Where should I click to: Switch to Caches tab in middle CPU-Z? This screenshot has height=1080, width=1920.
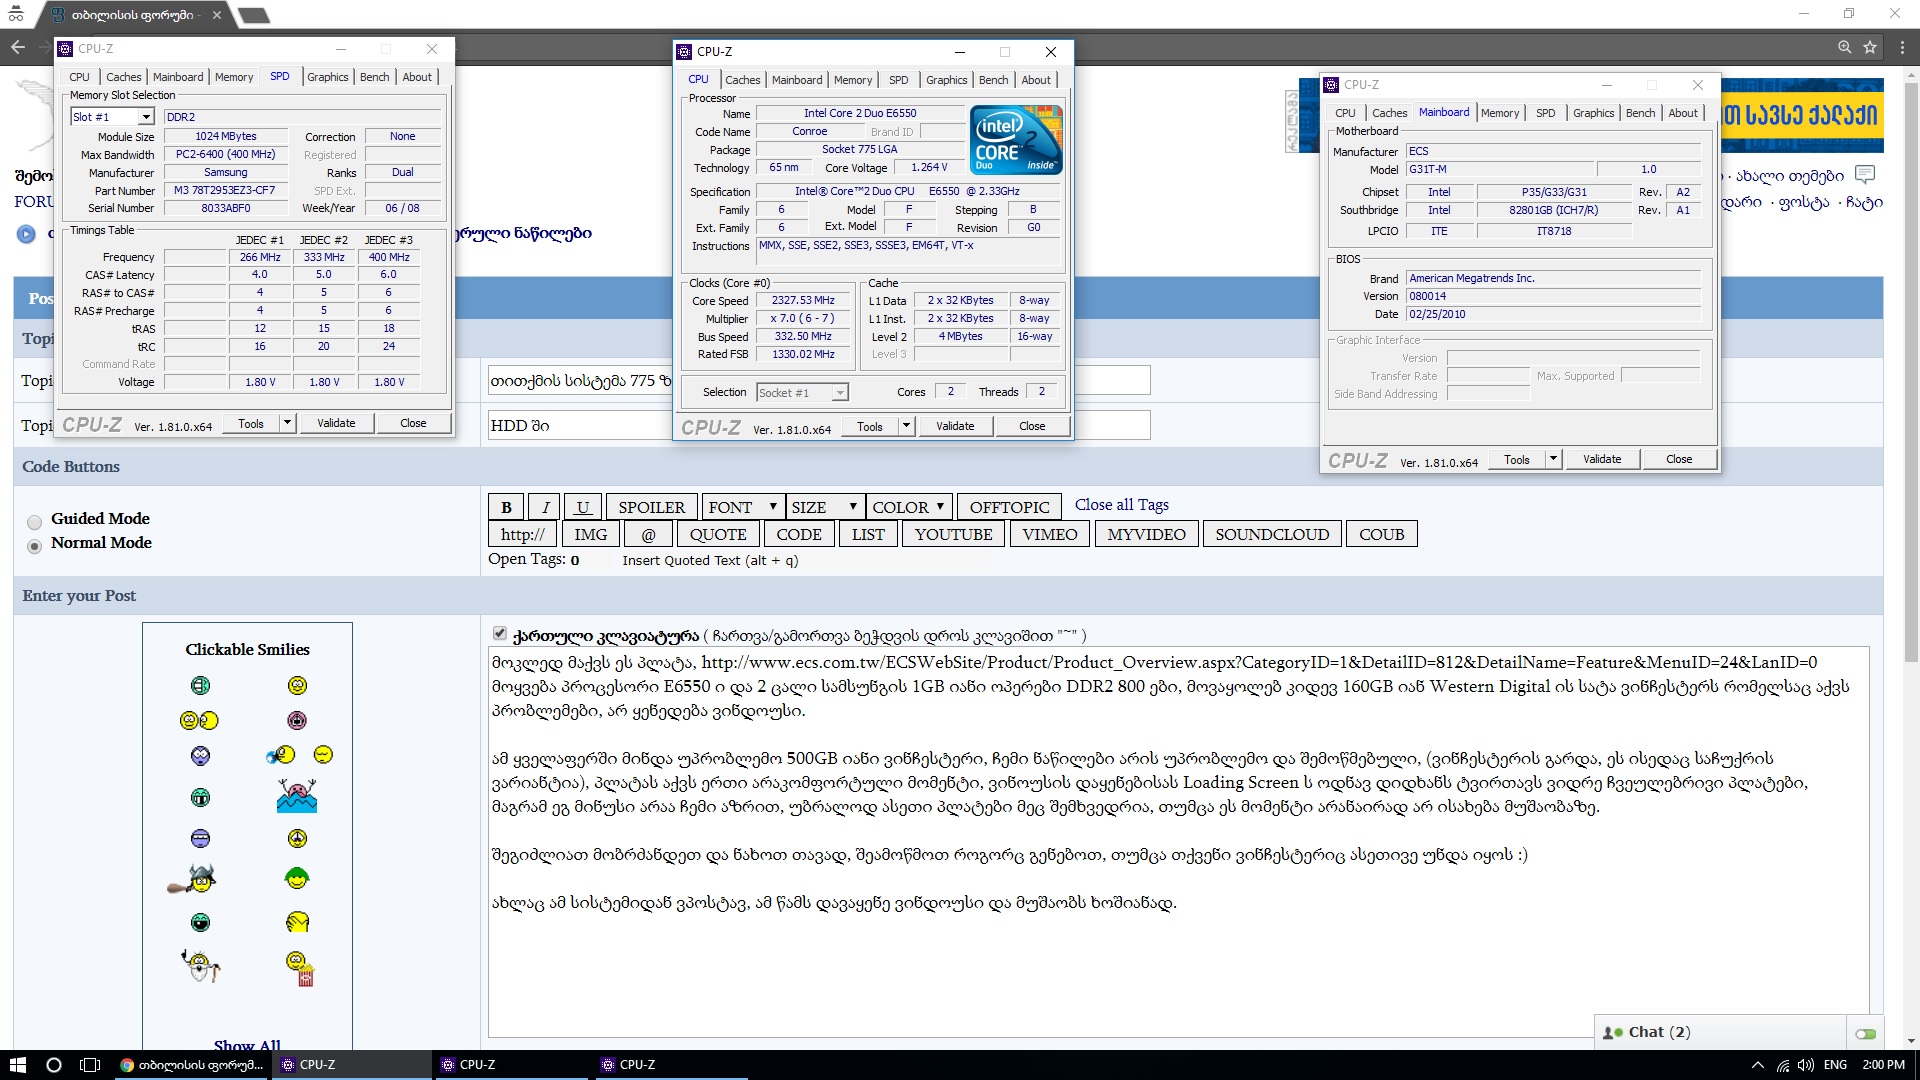pos(742,80)
